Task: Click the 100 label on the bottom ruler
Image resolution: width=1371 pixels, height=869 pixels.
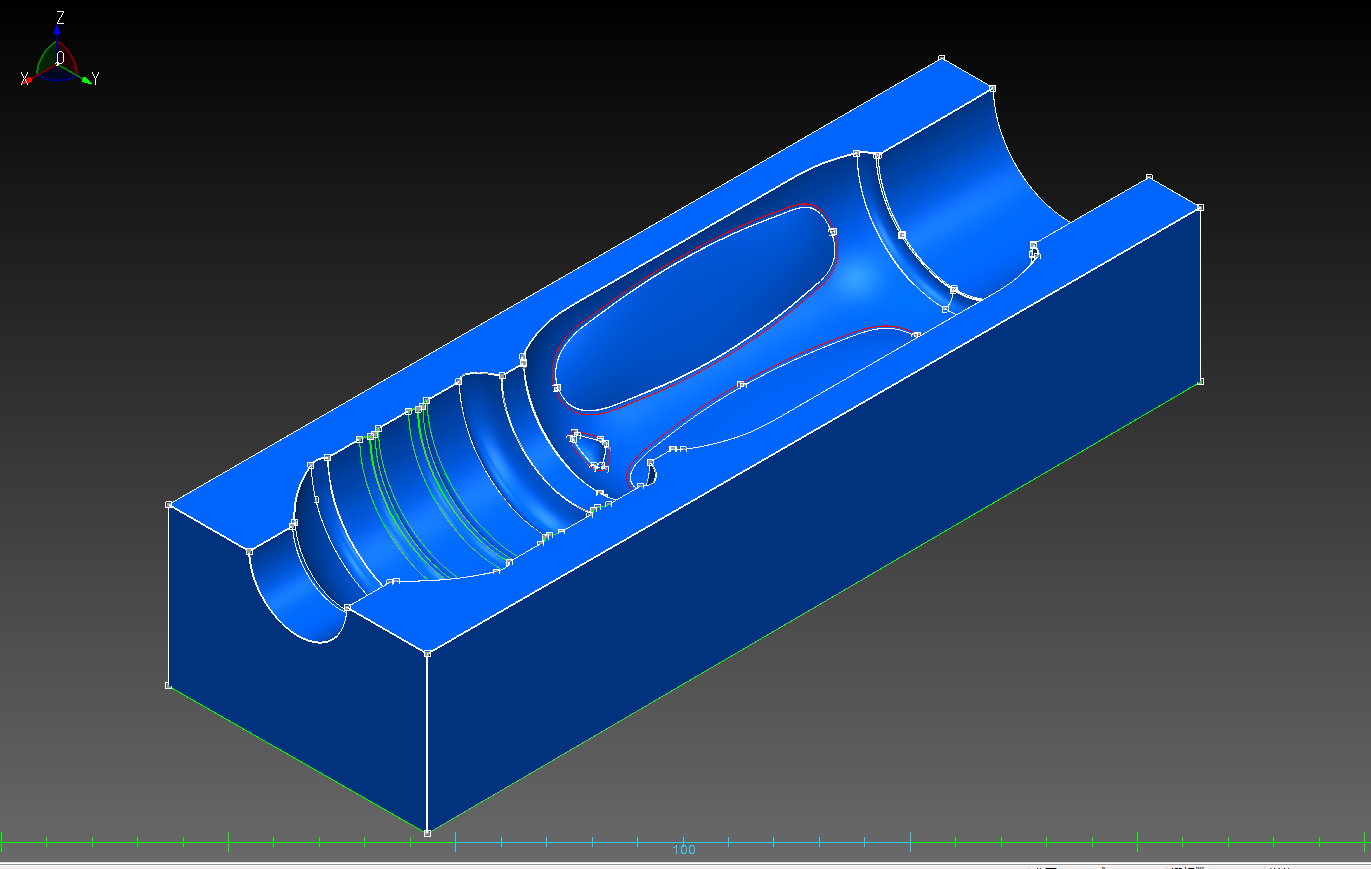Action: pyautogui.click(x=684, y=850)
